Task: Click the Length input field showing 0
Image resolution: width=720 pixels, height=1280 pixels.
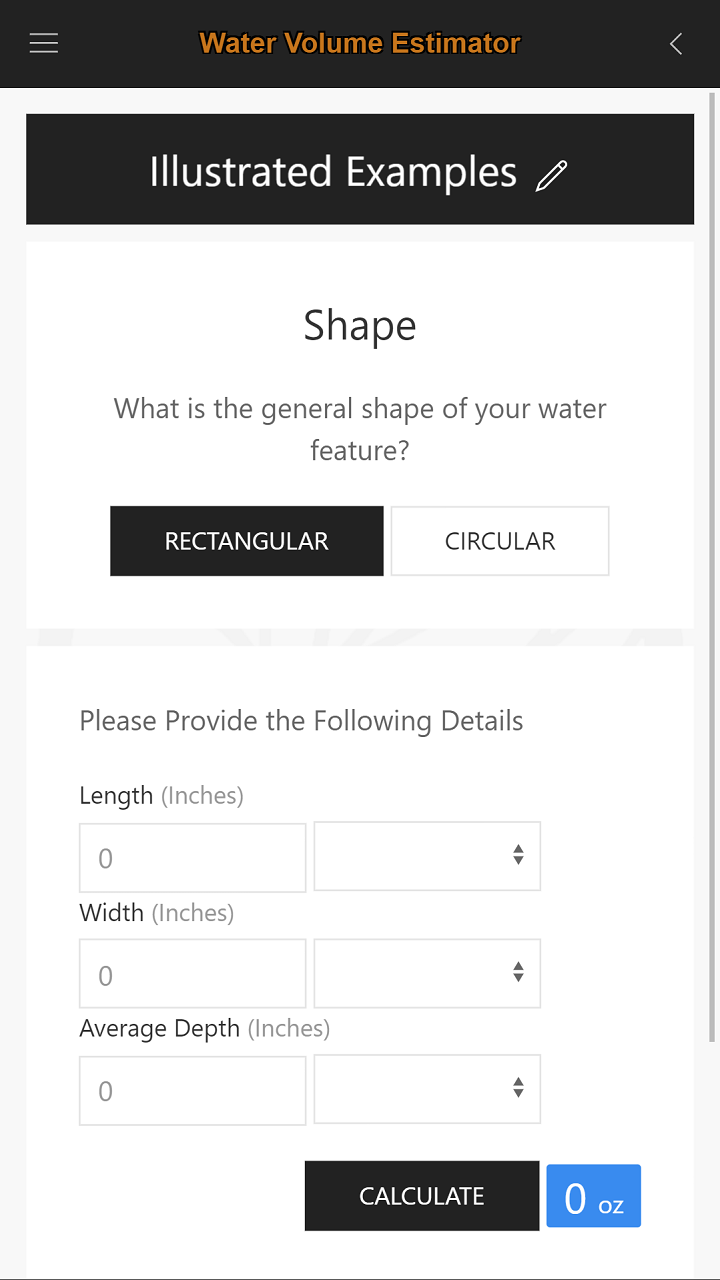Action: click(x=192, y=857)
